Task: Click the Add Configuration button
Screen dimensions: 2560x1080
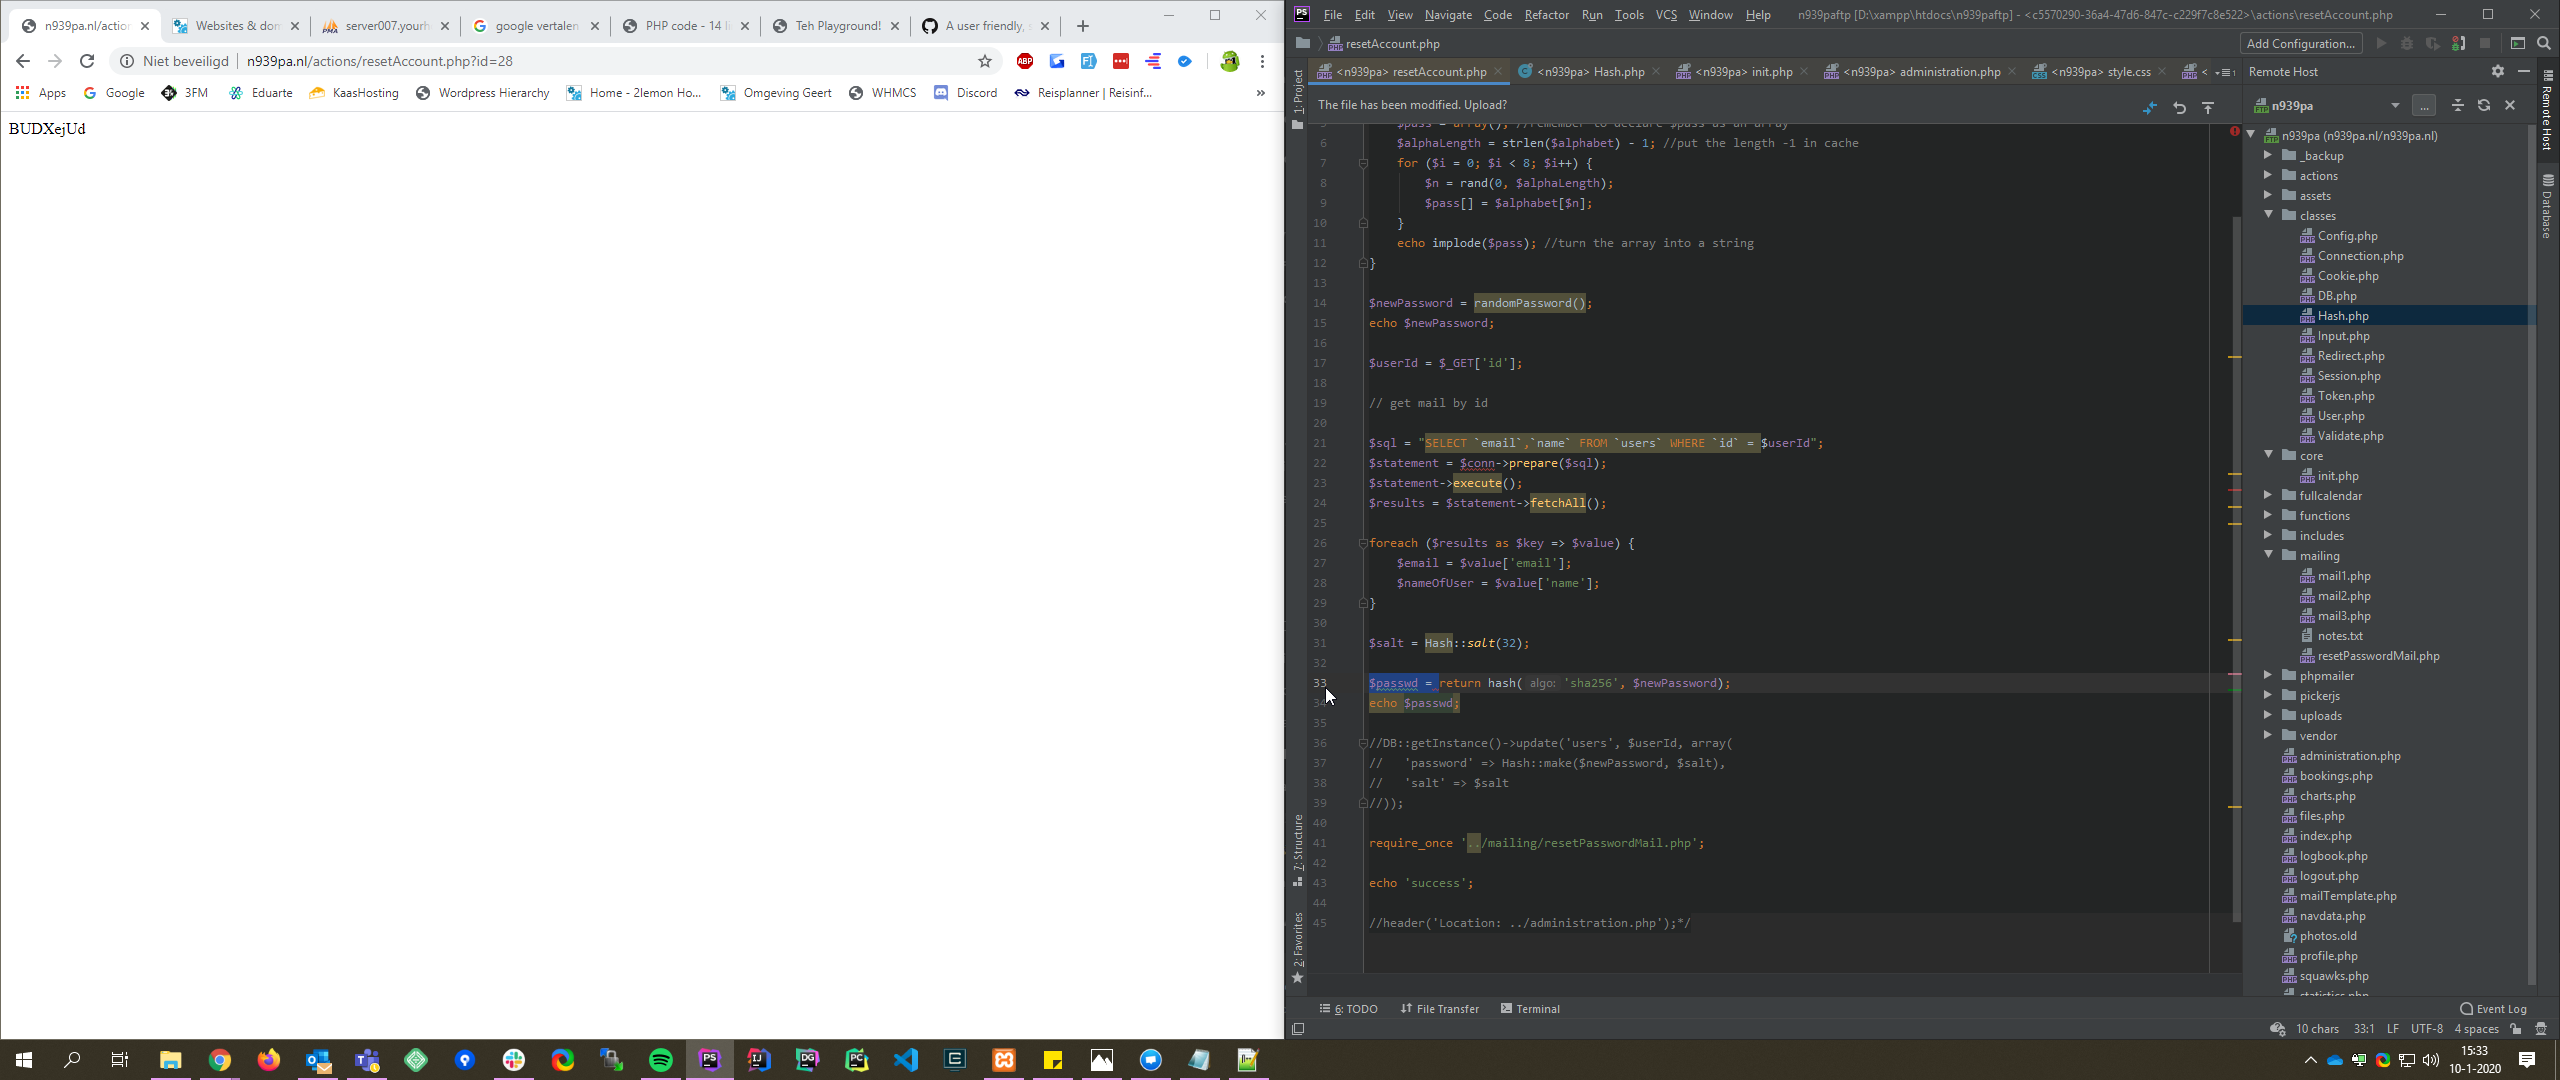Action: tap(2300, 43)
